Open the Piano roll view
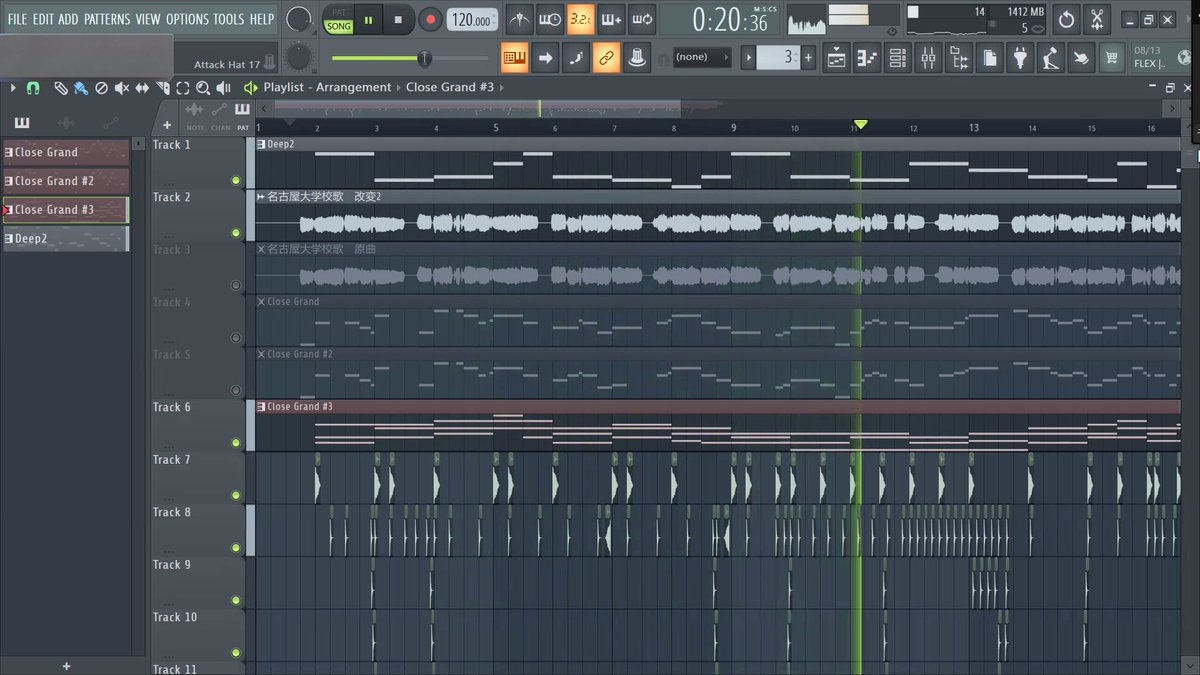The image size is (1200, 675). coord(867,58)
